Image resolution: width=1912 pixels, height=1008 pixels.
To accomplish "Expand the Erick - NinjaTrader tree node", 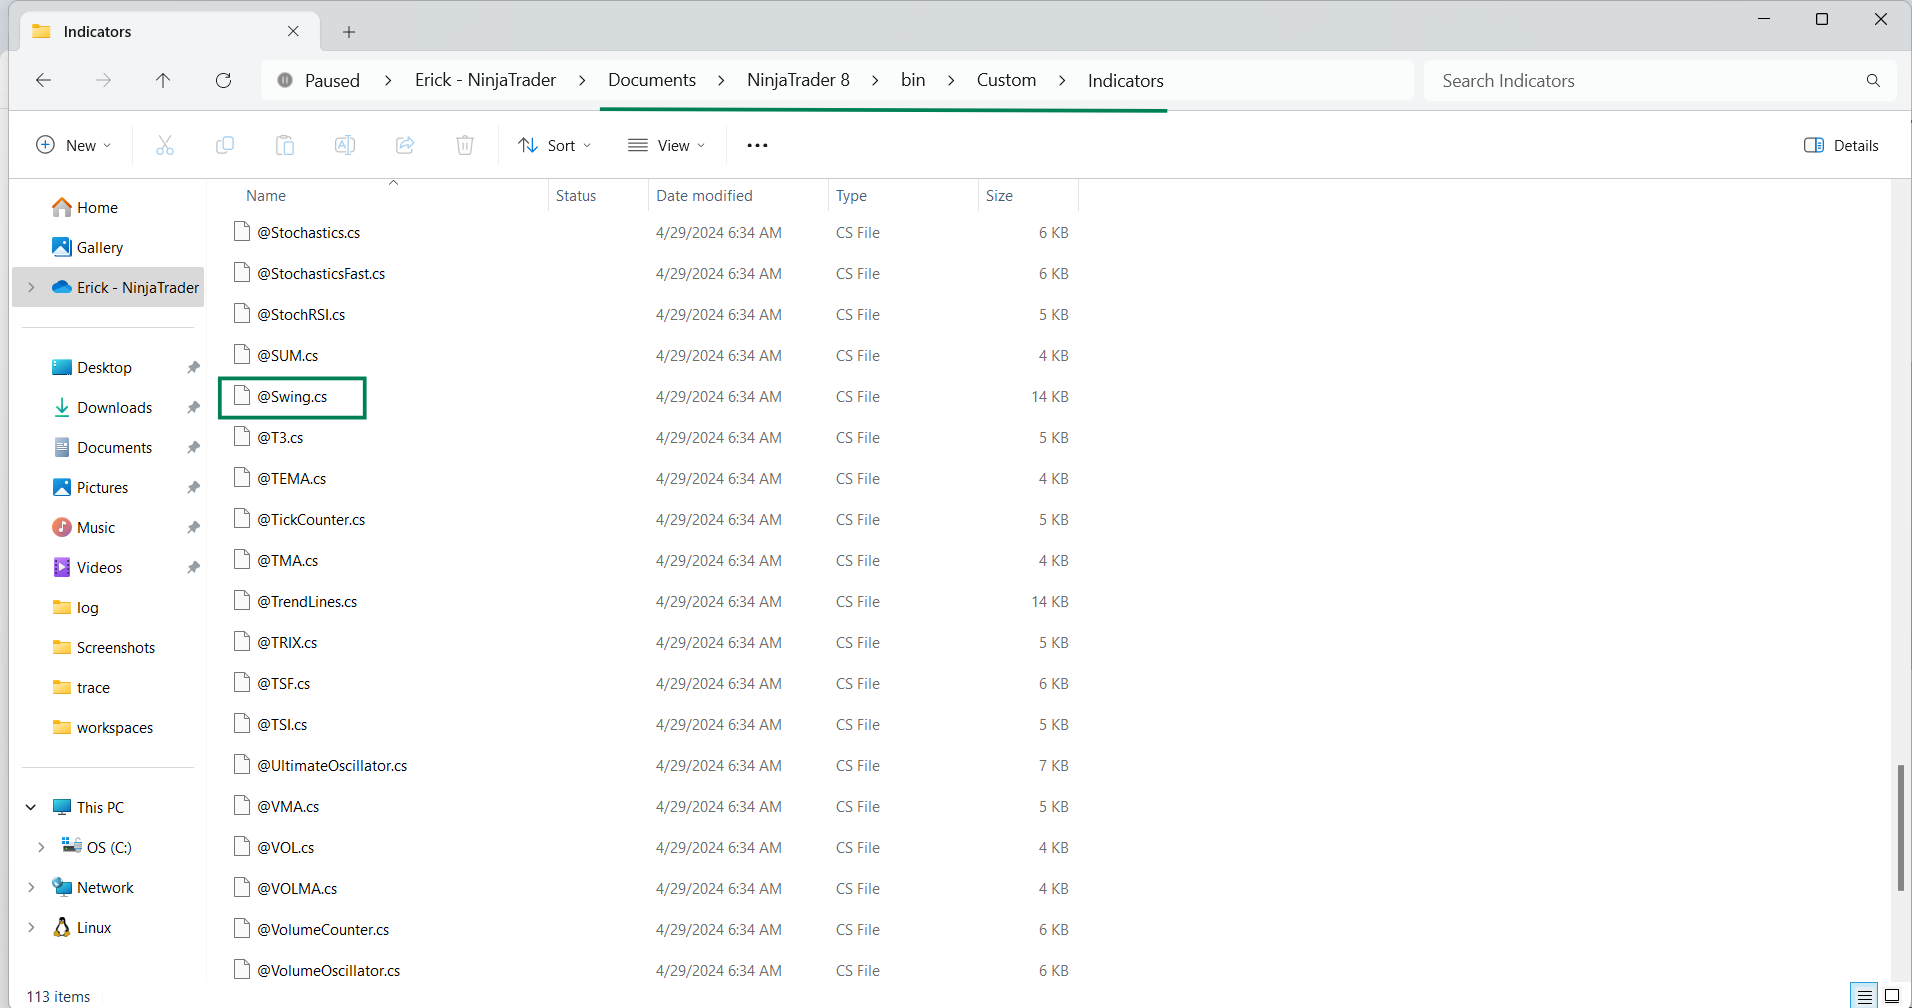I will (31, 287).
